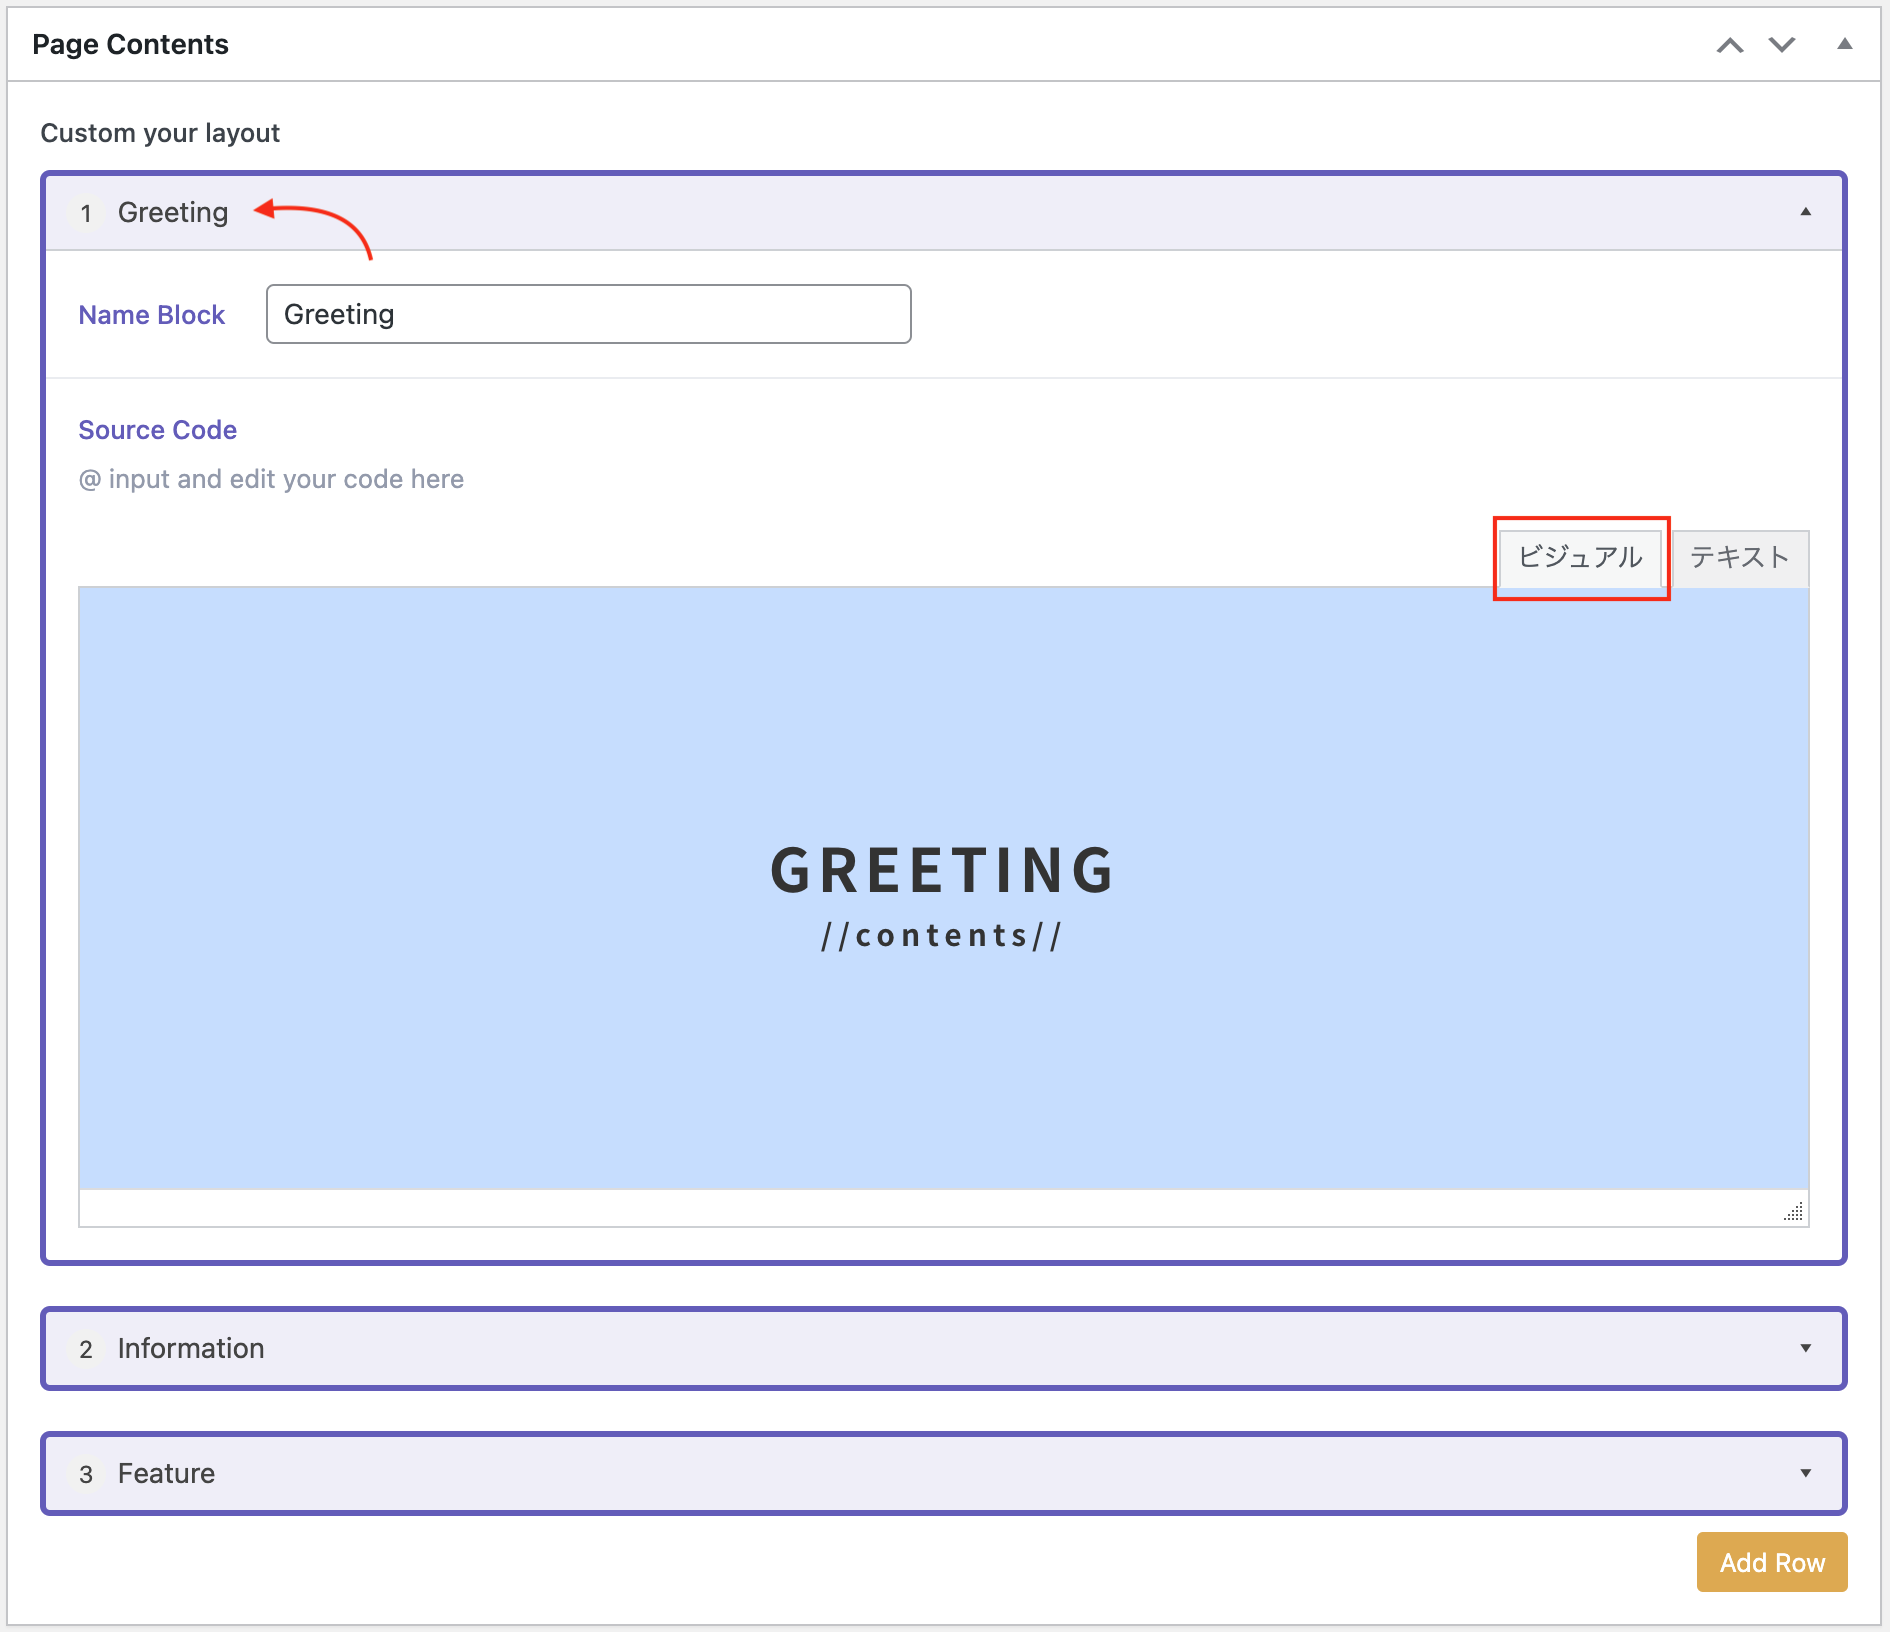Expand the Feature row arrow
This screenshot has height=1632, width=1890.
pyautogui.click(x=1805, y=1473)
